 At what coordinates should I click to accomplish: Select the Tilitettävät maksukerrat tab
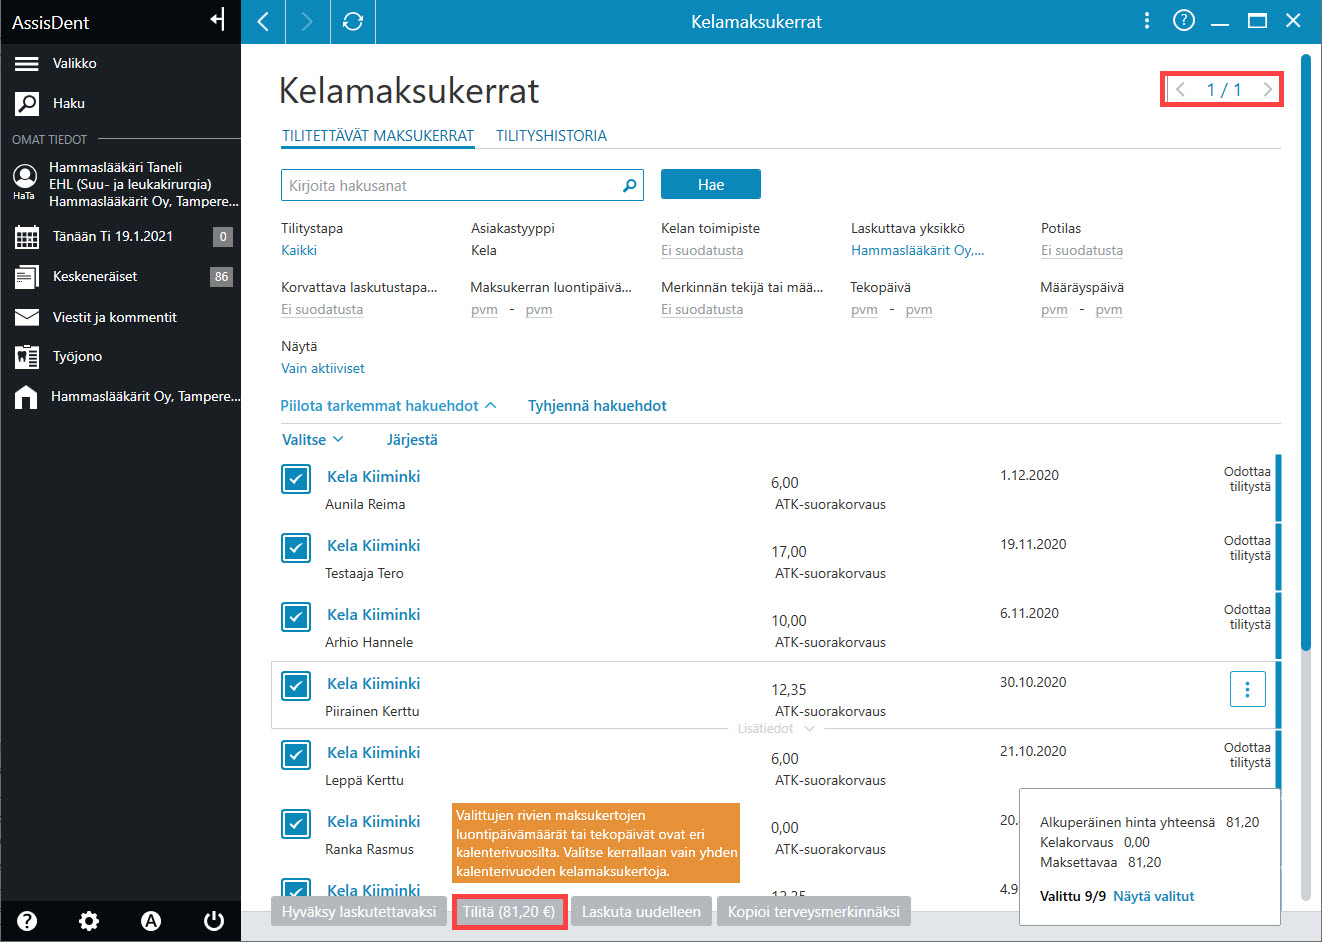pyautogui.click(x=378, y=136)
